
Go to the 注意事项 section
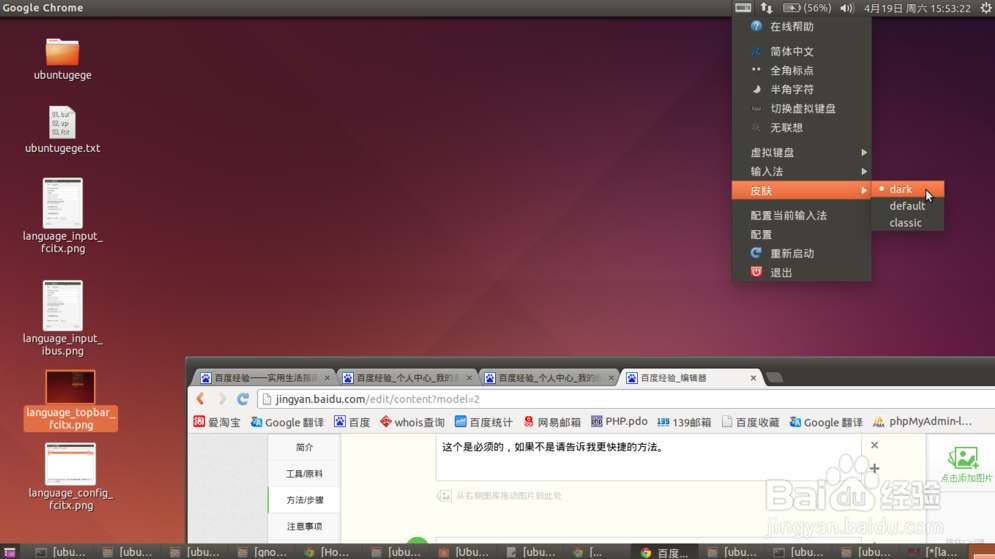point(305,526)
